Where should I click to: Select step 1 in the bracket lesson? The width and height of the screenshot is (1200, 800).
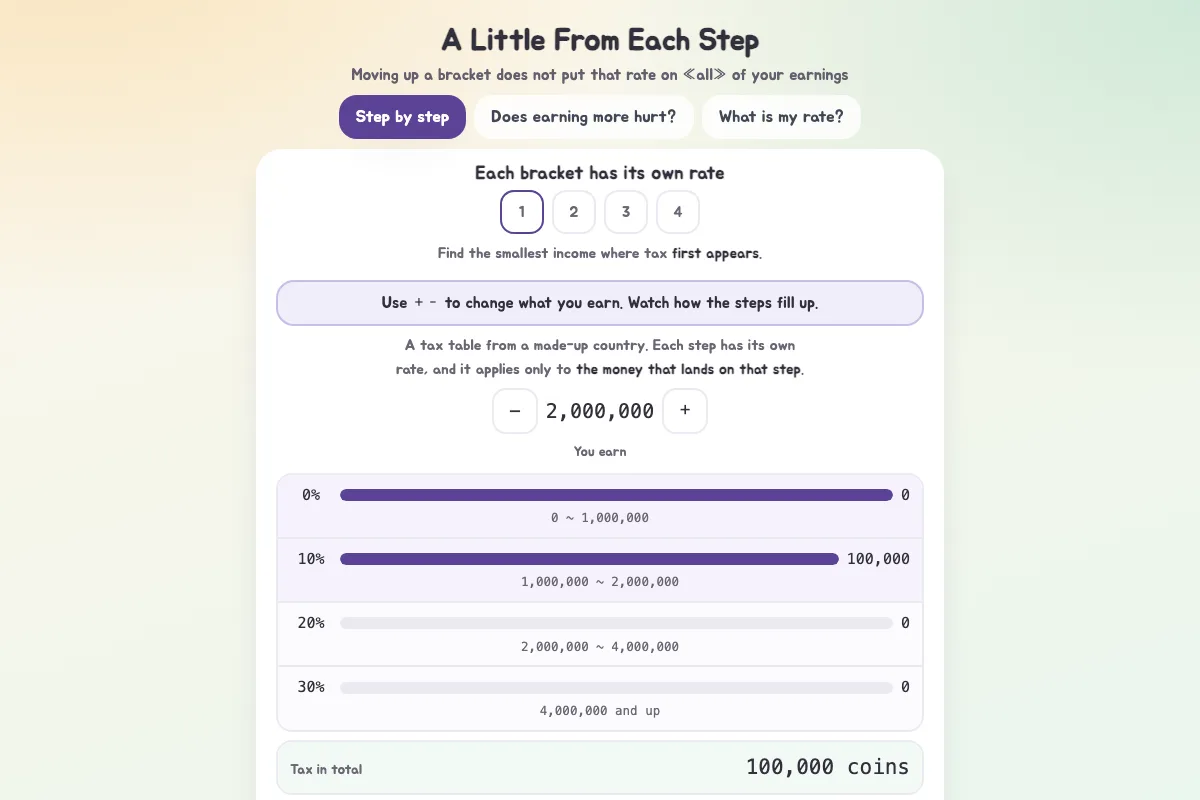(522, 212)
